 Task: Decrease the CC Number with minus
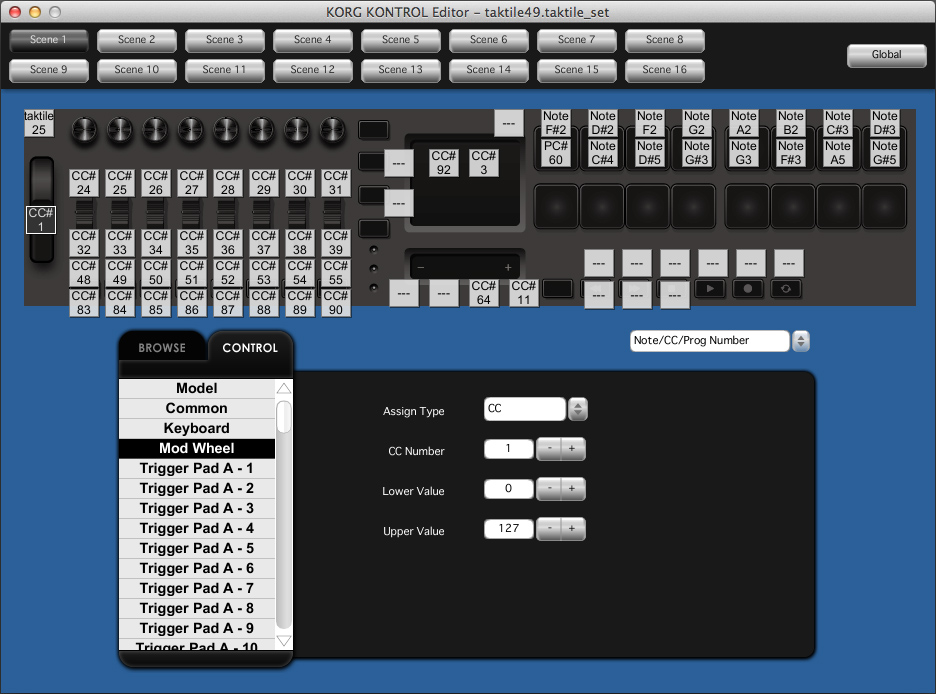pos(549,449)
